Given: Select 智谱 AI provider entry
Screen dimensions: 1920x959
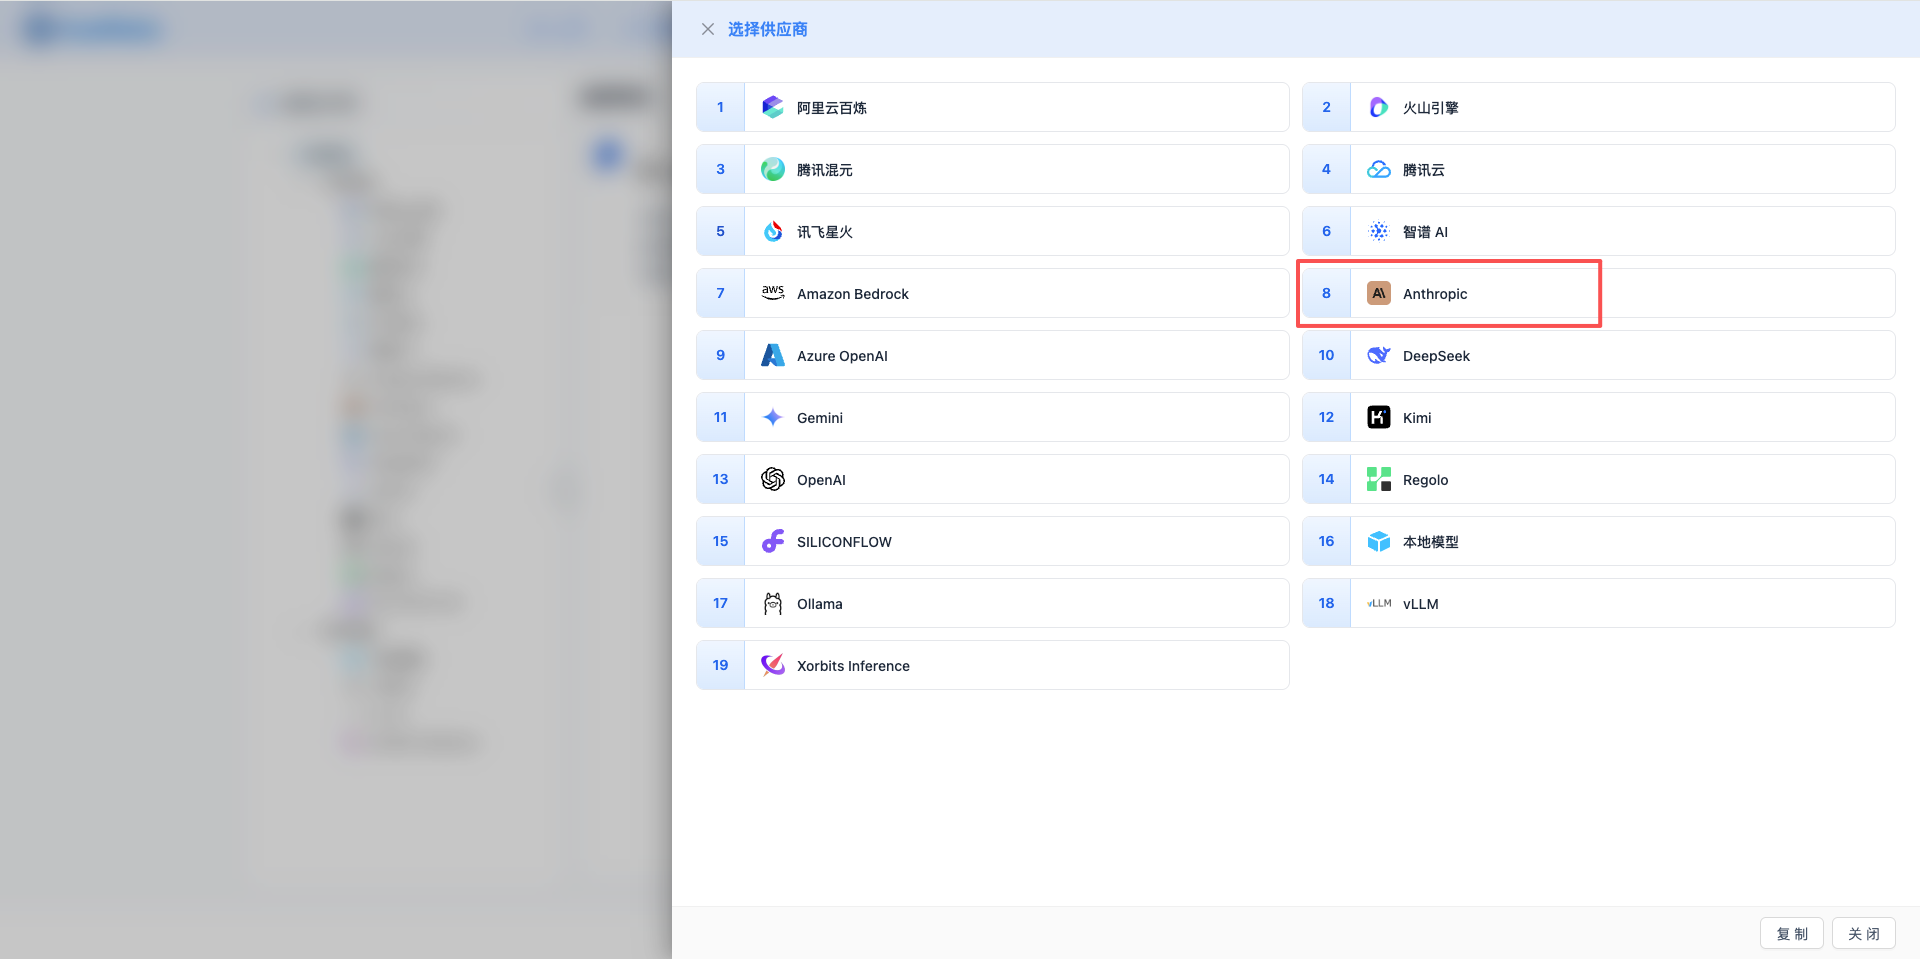Looking at the screenshot, I should click(x=1424, y=232).
